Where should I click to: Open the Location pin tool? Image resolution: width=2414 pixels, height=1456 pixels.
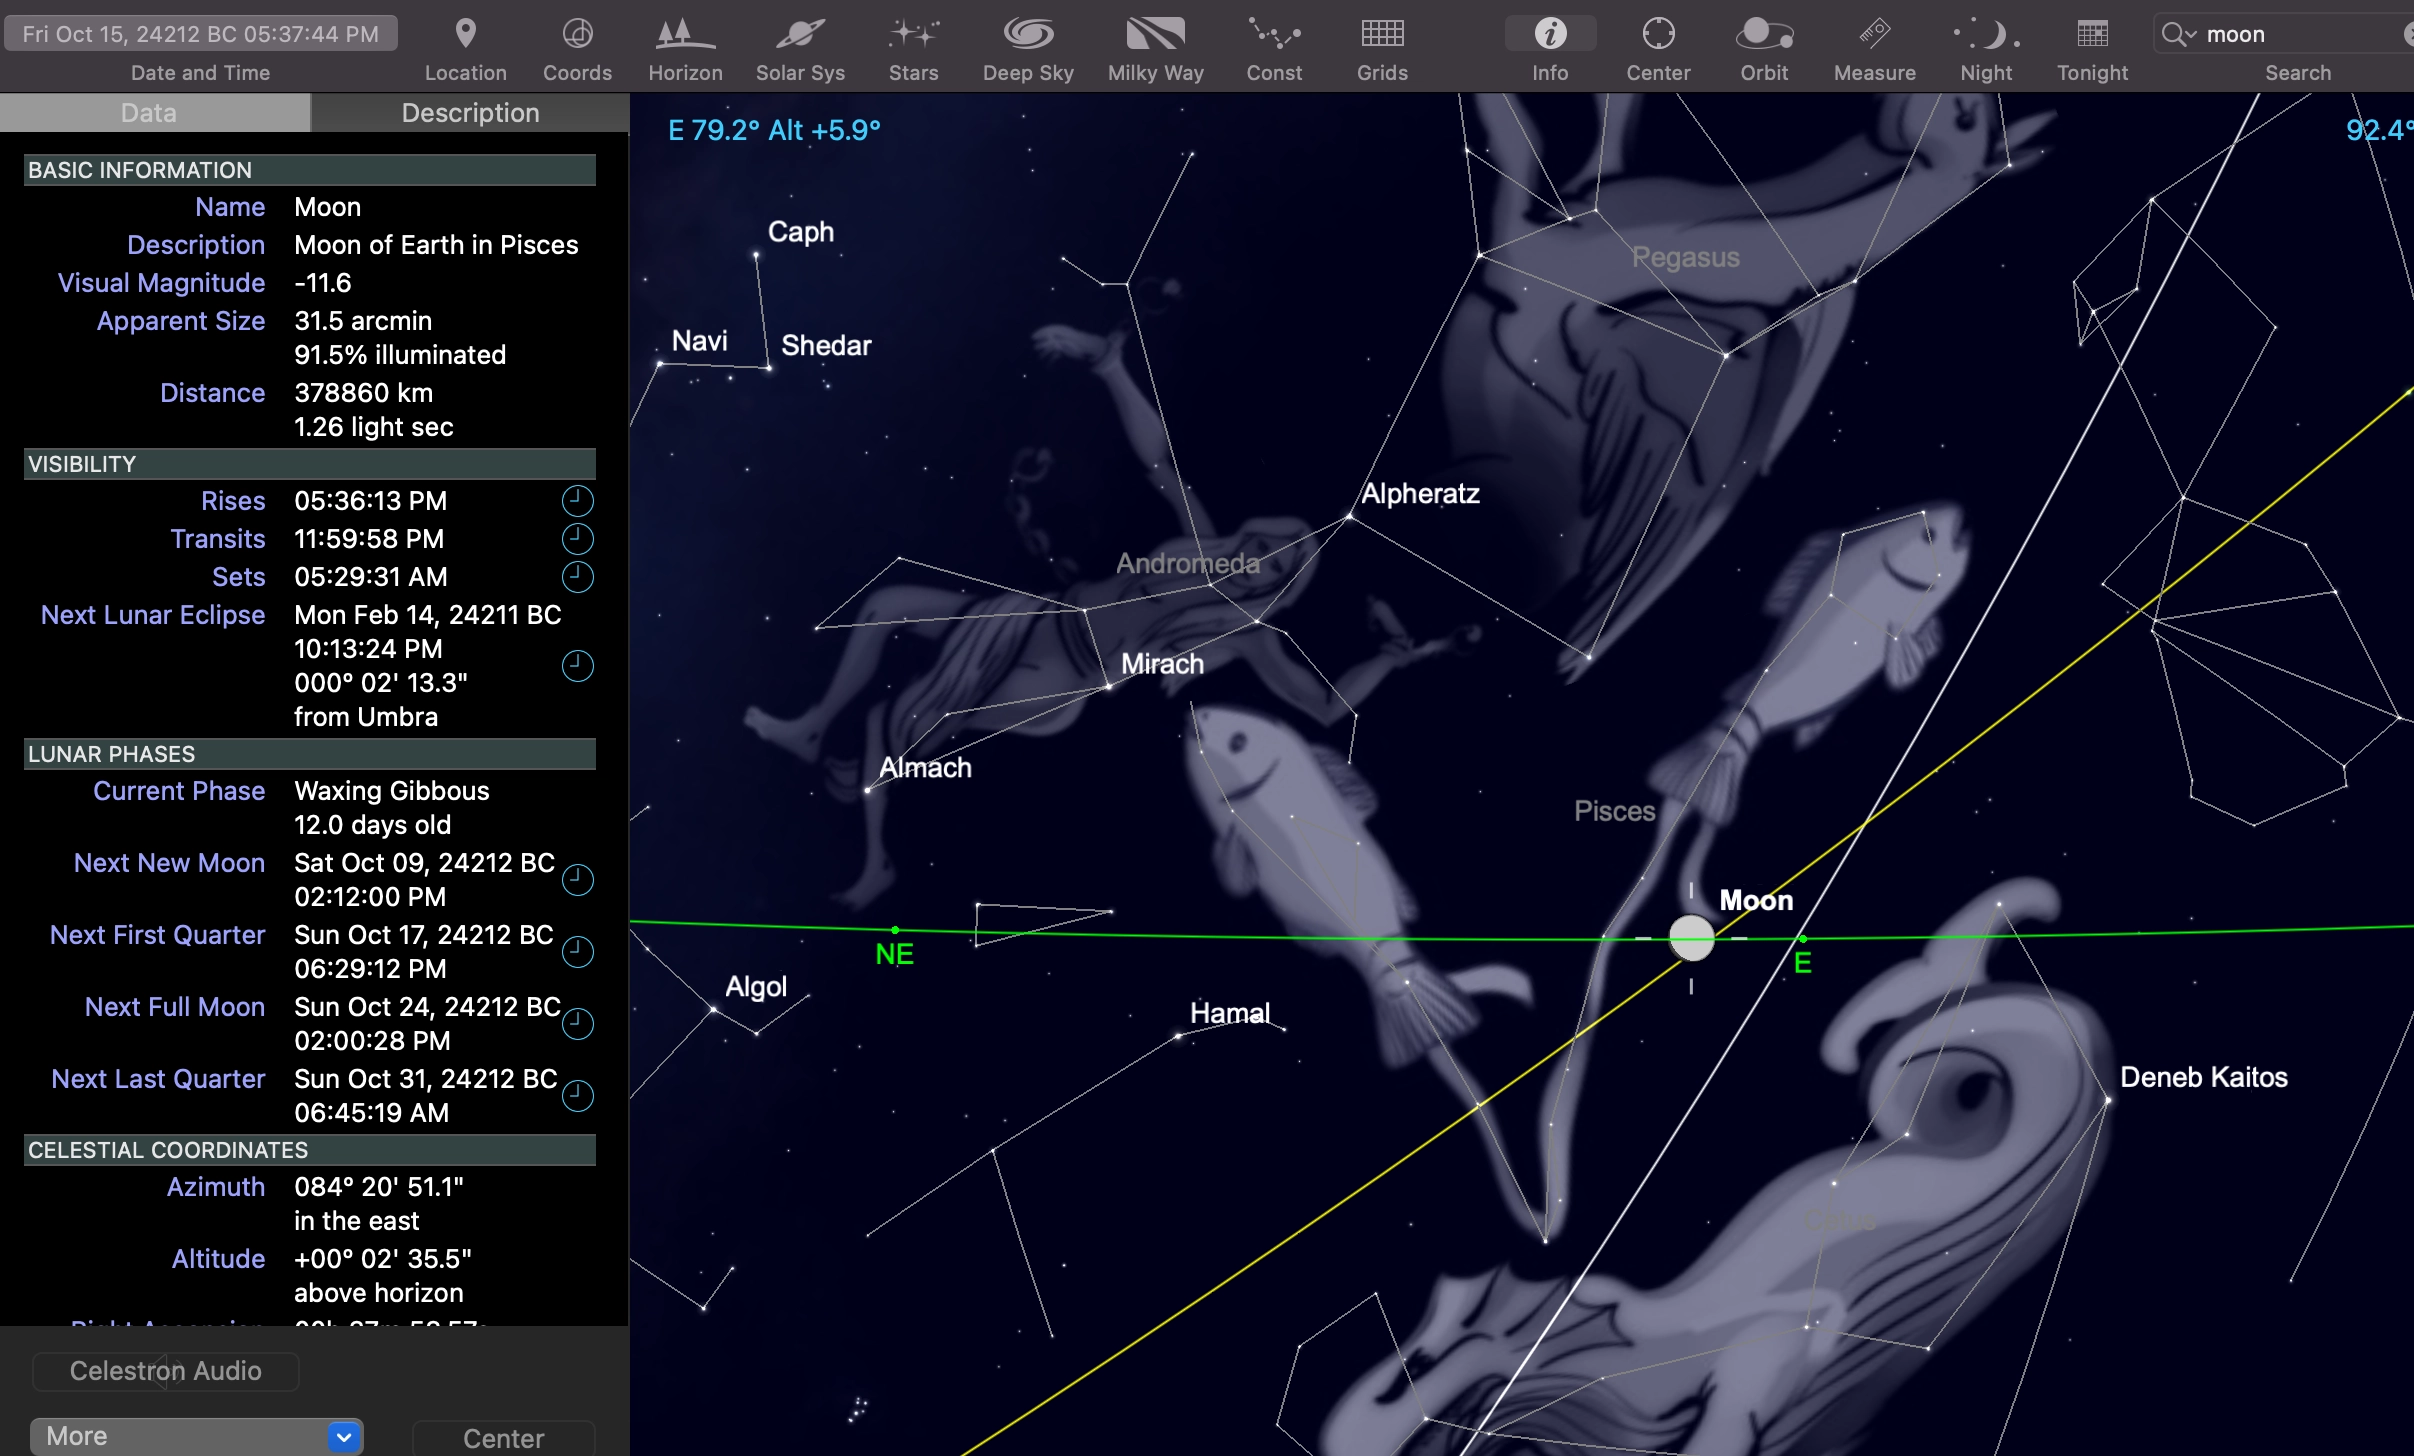pos(465,34)
